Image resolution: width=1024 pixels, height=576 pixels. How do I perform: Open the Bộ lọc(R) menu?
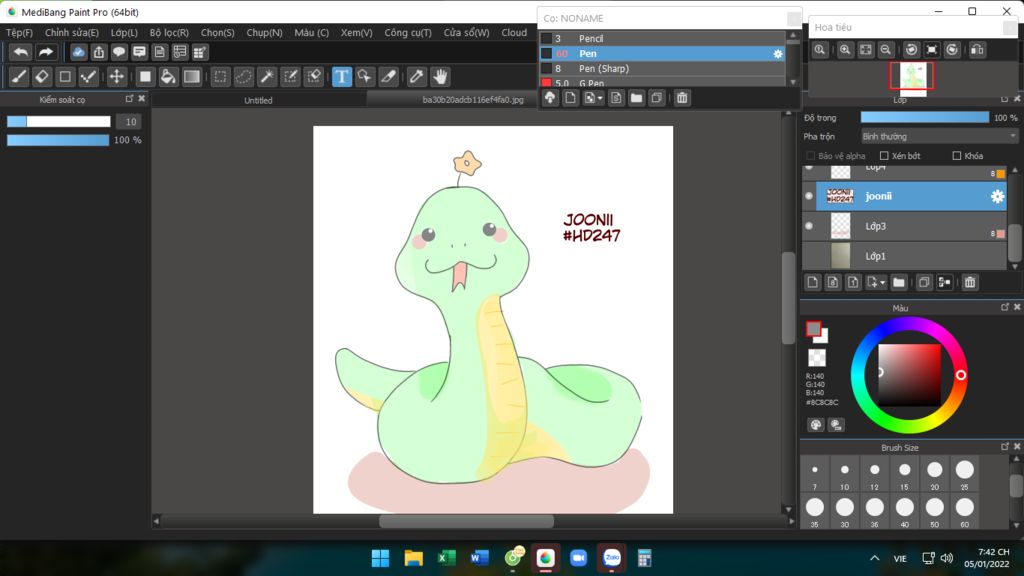[169, 32]
